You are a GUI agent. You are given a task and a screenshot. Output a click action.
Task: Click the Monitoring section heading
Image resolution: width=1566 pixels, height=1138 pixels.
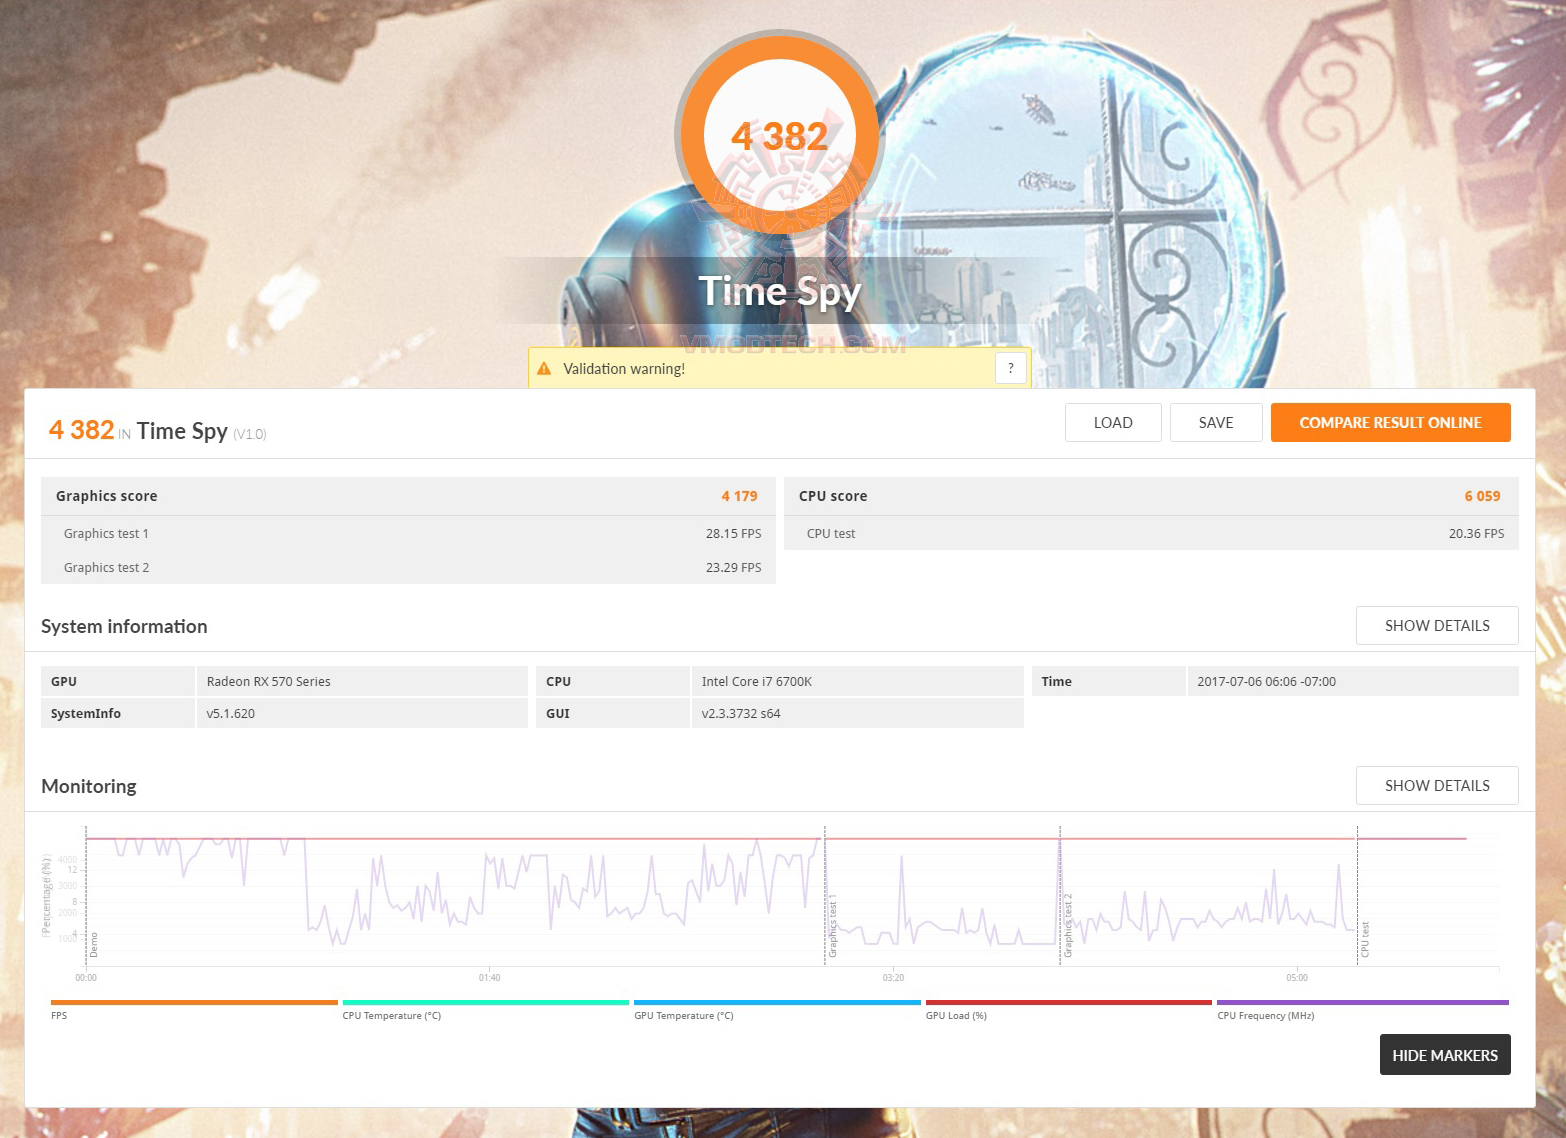89,786
